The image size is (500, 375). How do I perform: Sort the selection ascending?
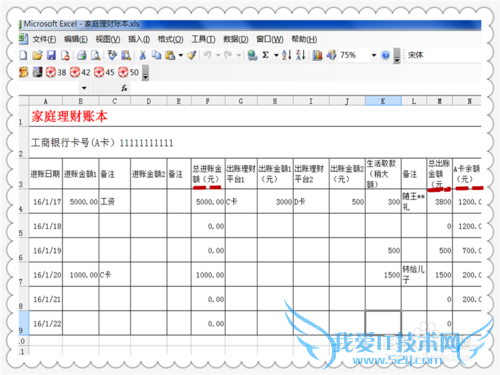pyautogui.click(x=287, y=55)
